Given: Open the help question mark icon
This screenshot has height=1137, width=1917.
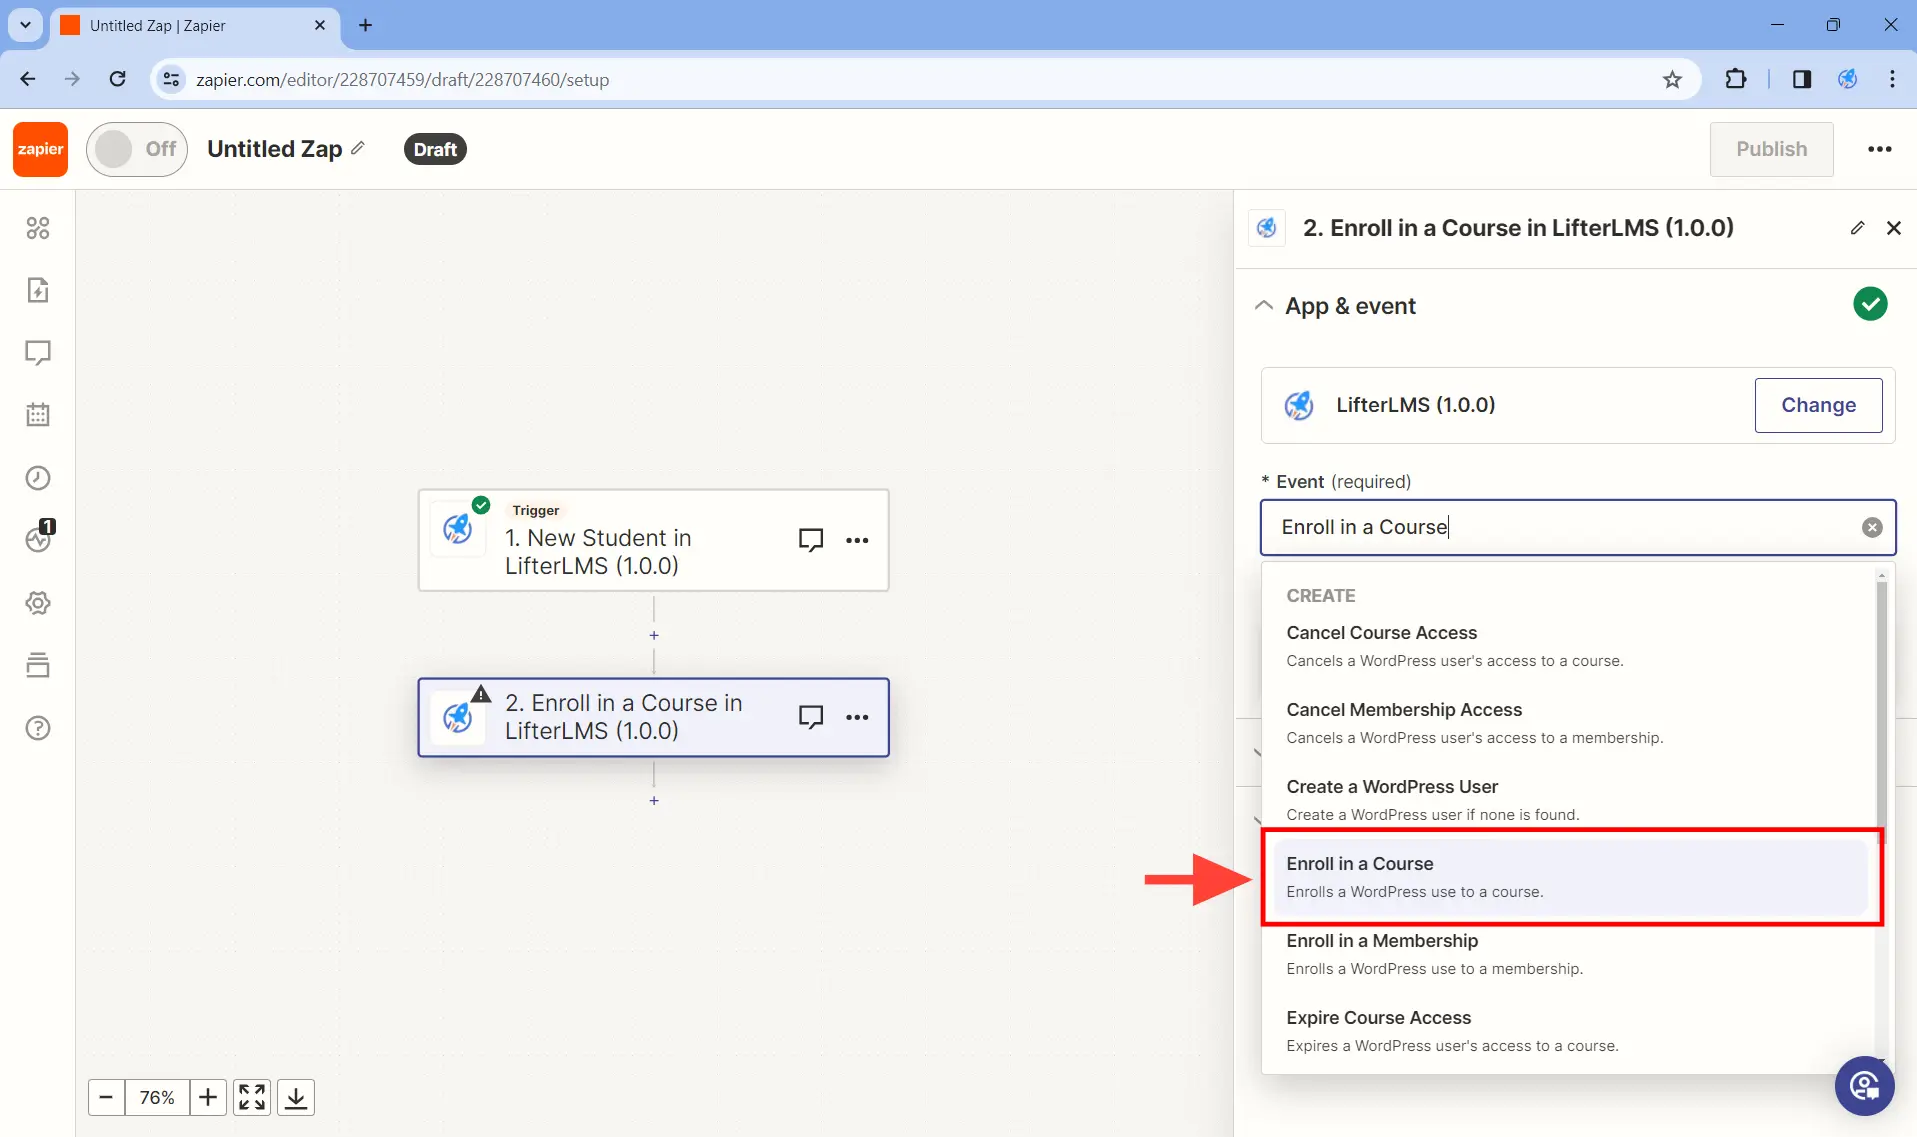Looking at the screenshot, I should point(38,728).
